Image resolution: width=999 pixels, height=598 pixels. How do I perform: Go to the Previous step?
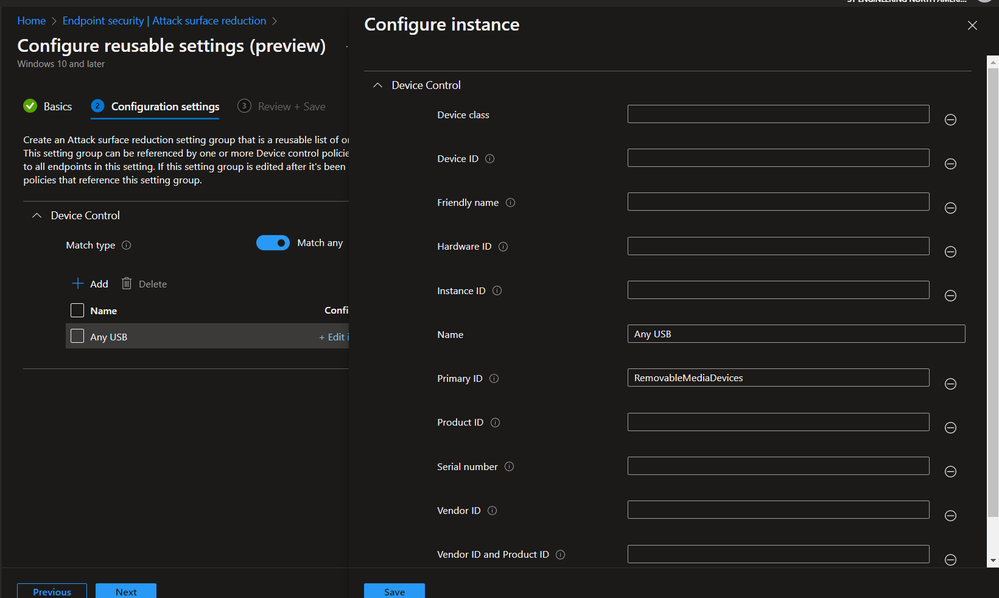(x=52, y=591)
